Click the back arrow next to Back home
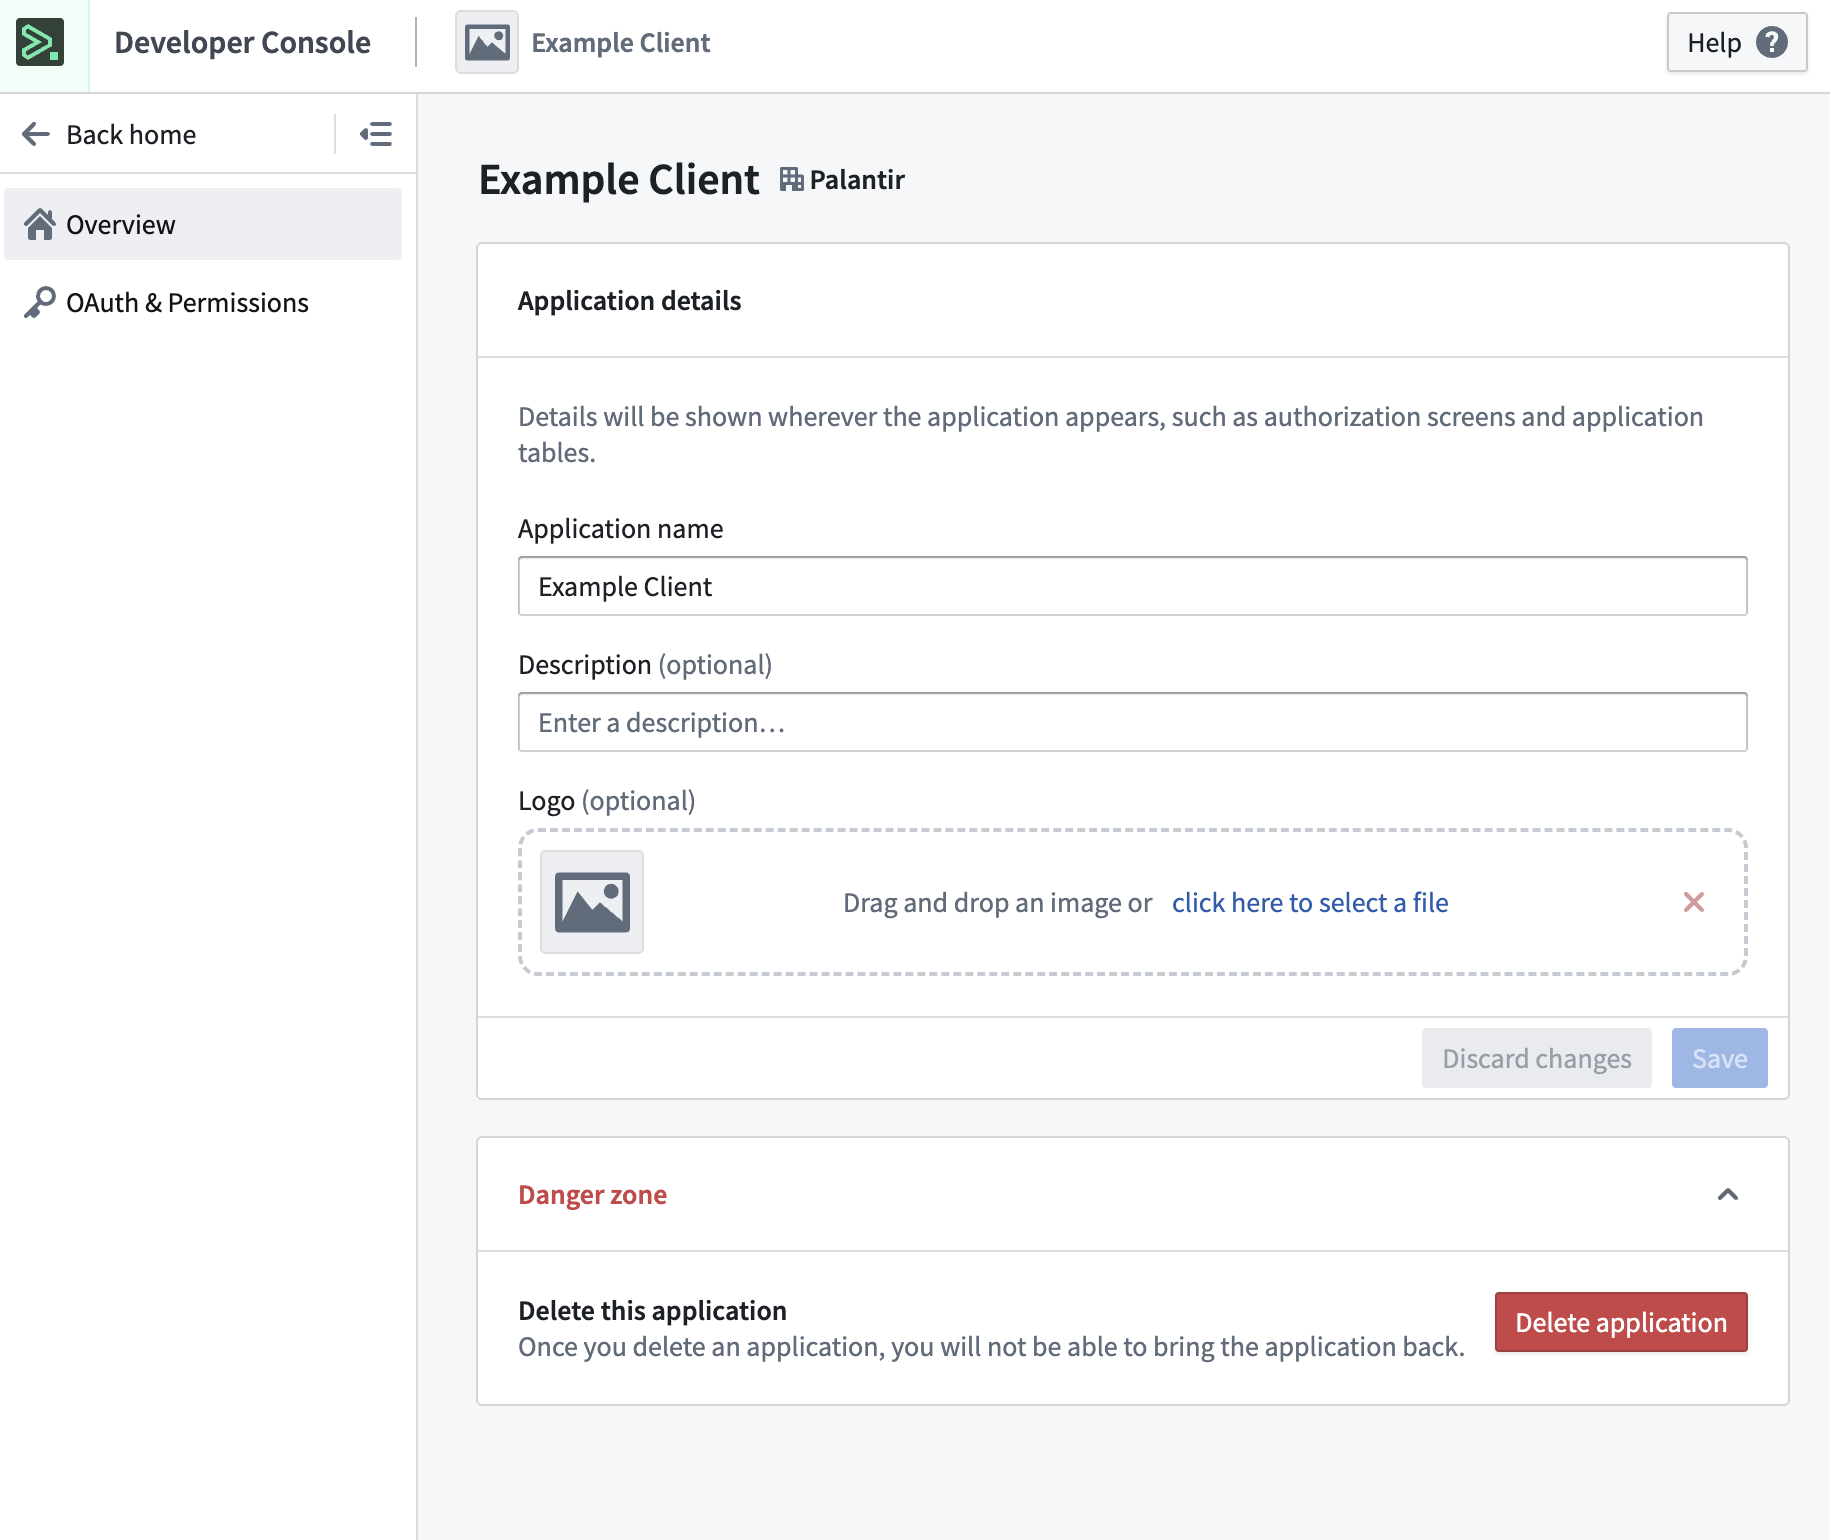1830x1540 pixels. click(x=35, y=134)
